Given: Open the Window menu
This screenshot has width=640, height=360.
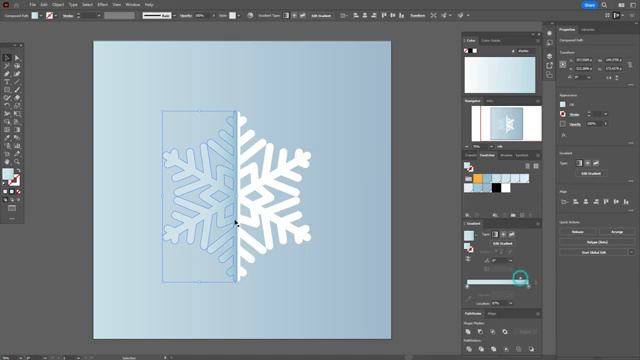Looking at the screenshot, I should tap(133, 5).
